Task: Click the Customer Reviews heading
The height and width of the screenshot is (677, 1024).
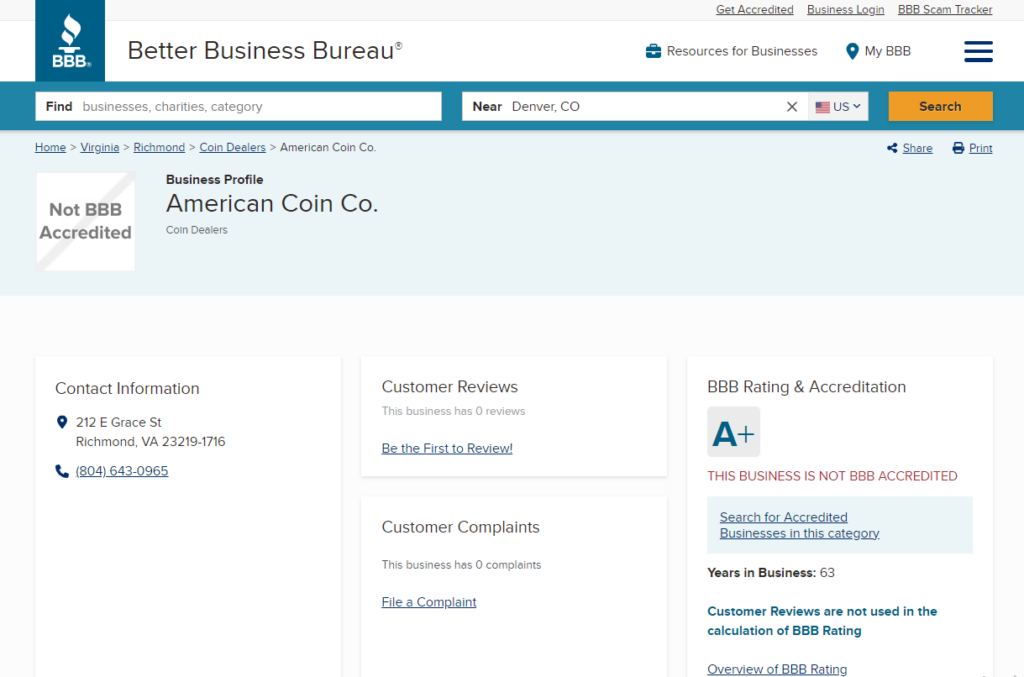Action: click(449, 386)
